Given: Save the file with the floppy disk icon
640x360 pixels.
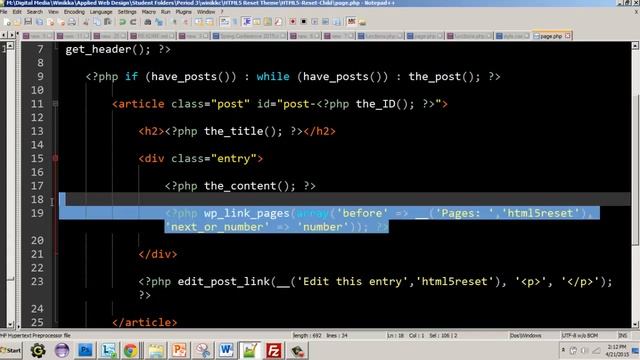Looking at the screenshot, I should 28,22.
